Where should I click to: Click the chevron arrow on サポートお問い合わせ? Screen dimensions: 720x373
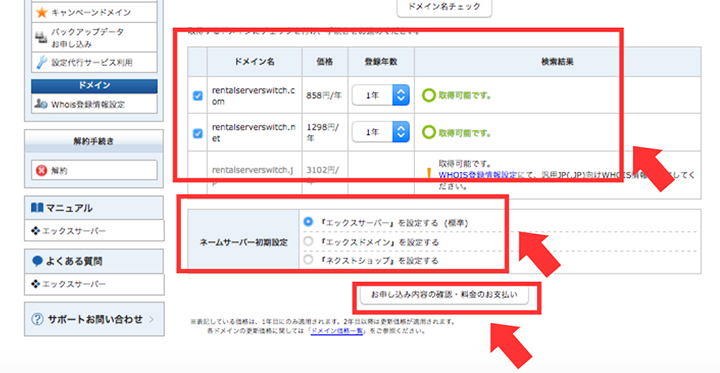(x=152, y=319)
